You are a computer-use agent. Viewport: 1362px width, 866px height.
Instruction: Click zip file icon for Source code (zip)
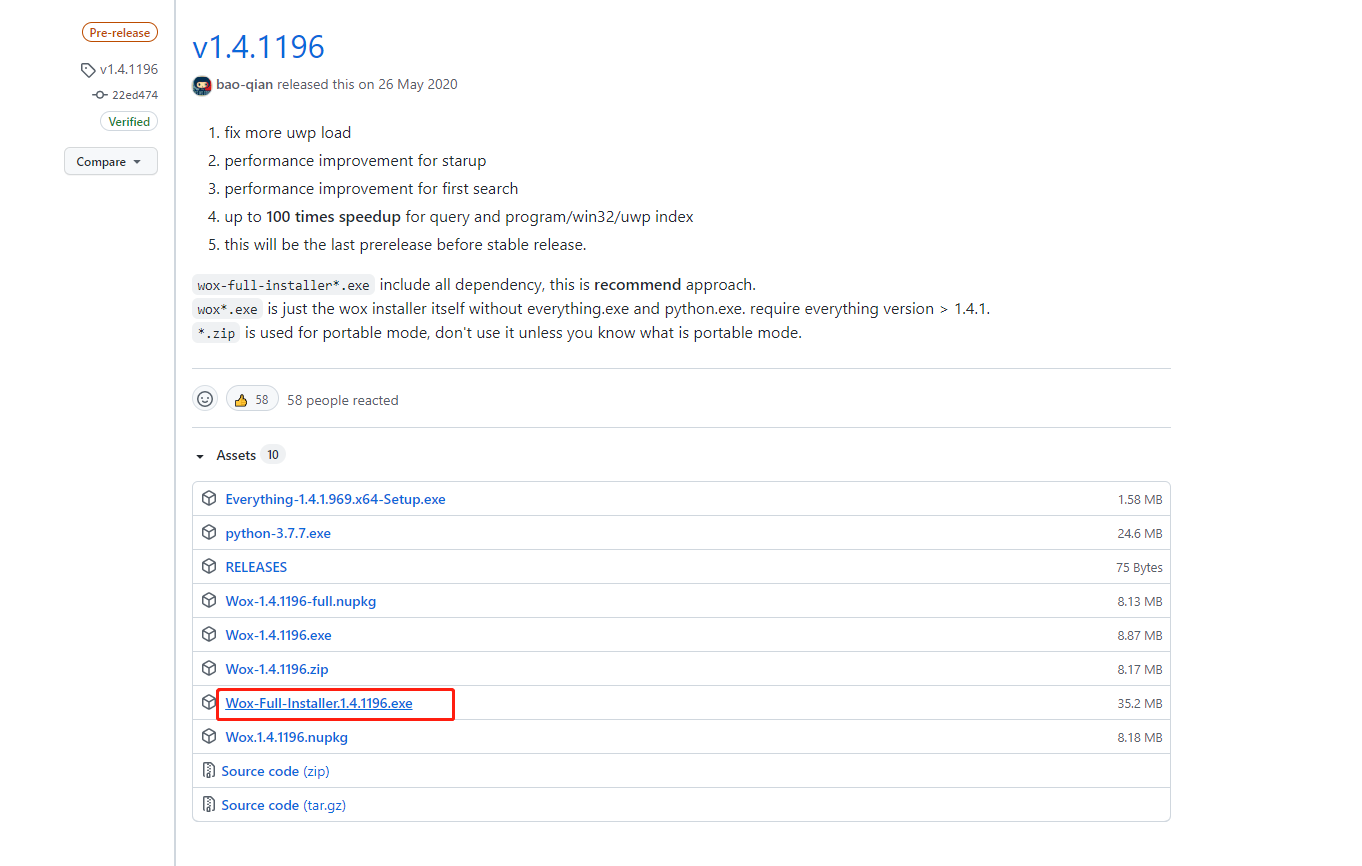click(x=209, y=771)
